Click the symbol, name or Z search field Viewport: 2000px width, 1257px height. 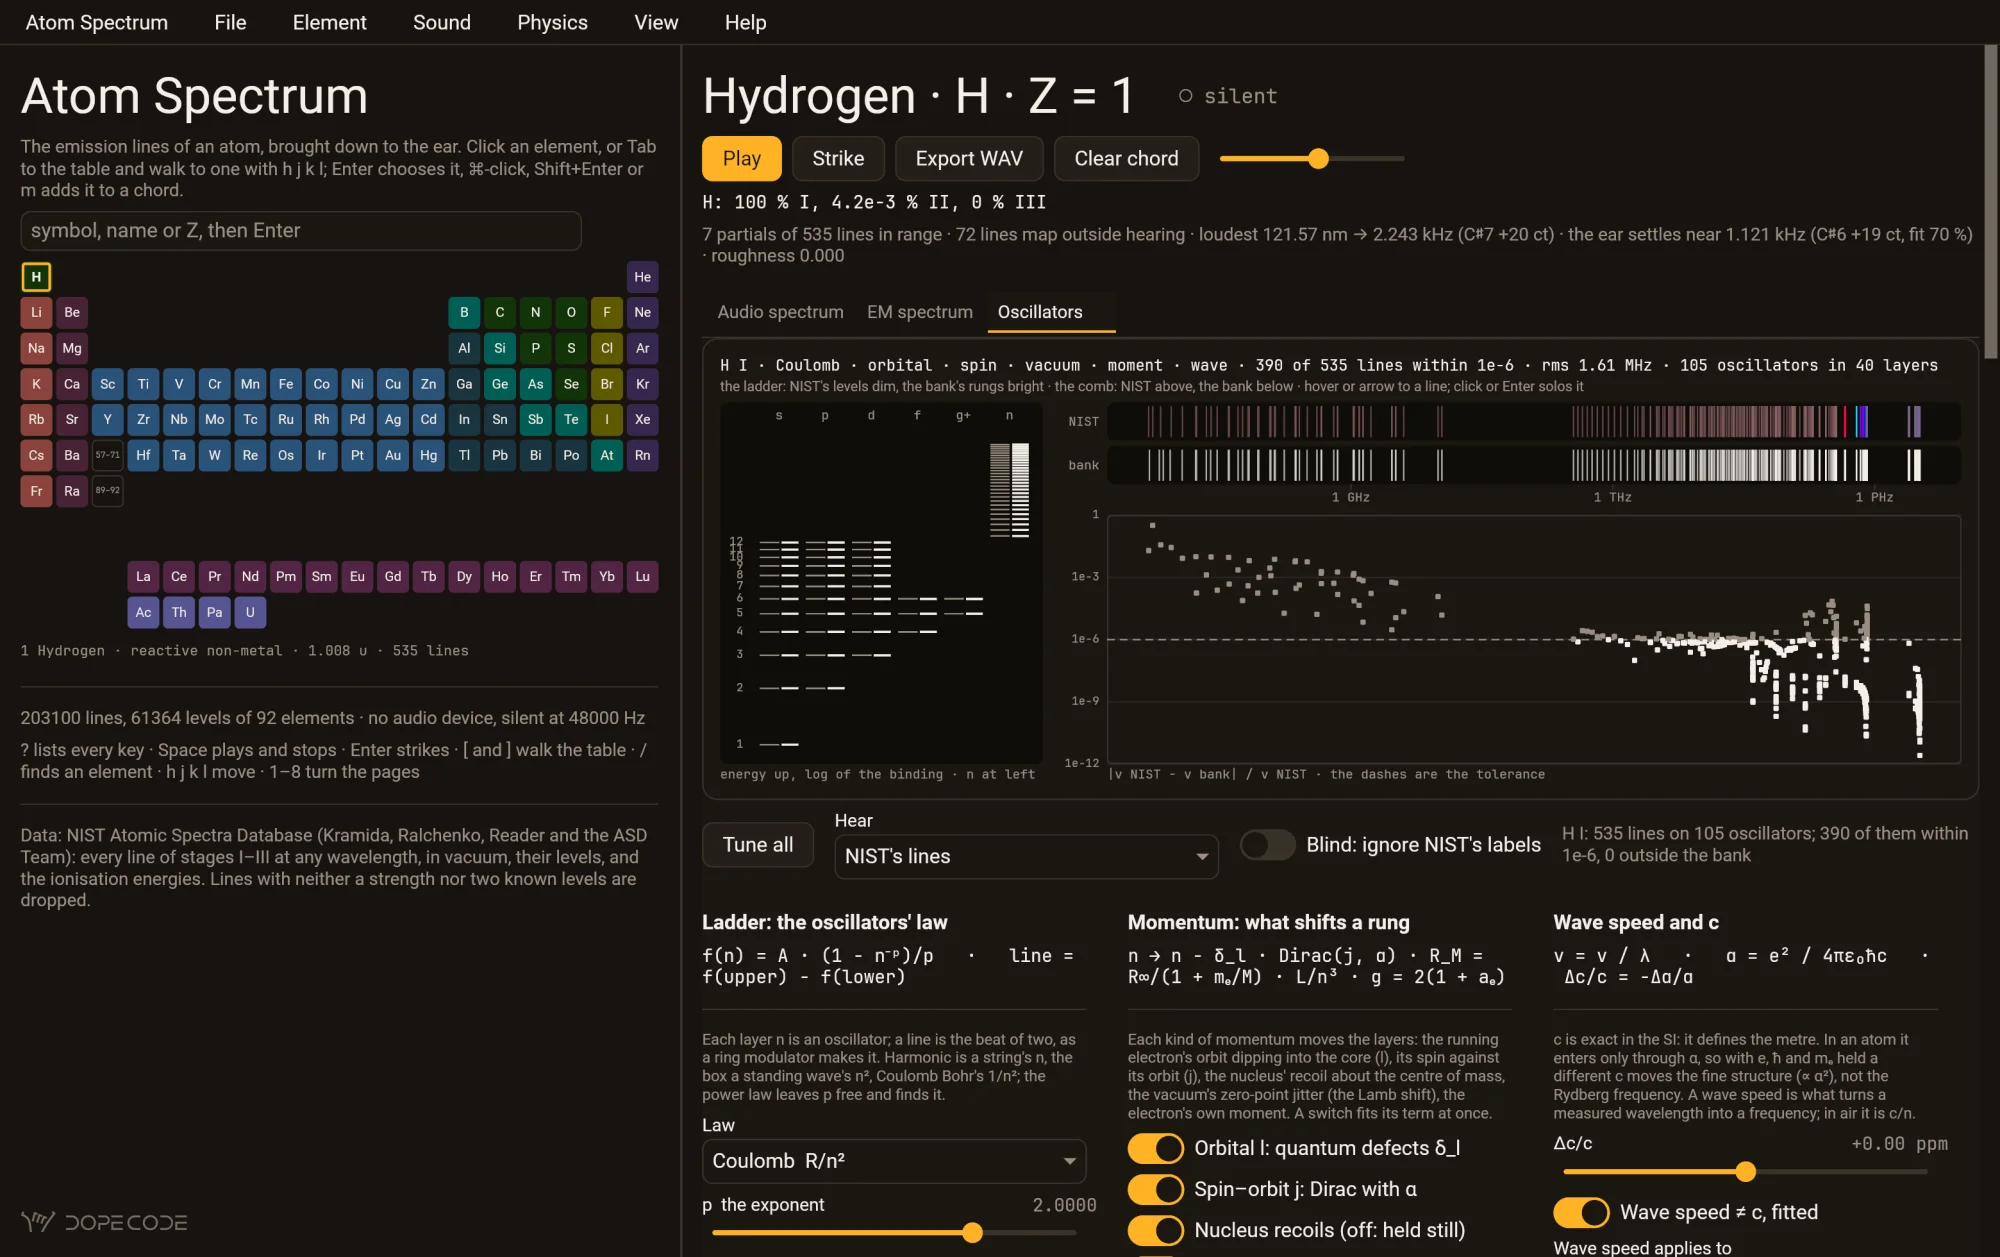pyautogui.click(x=301, y=231)
